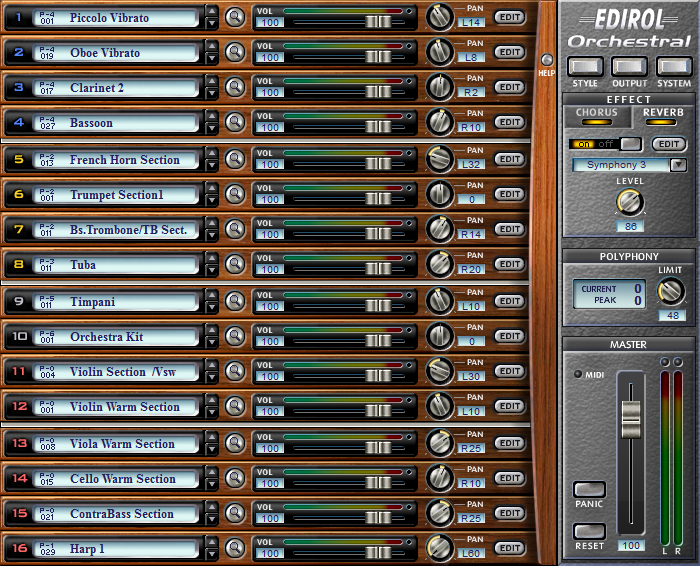
Task: Click the magnifier icon beside Harp 1
Action: 234,548
